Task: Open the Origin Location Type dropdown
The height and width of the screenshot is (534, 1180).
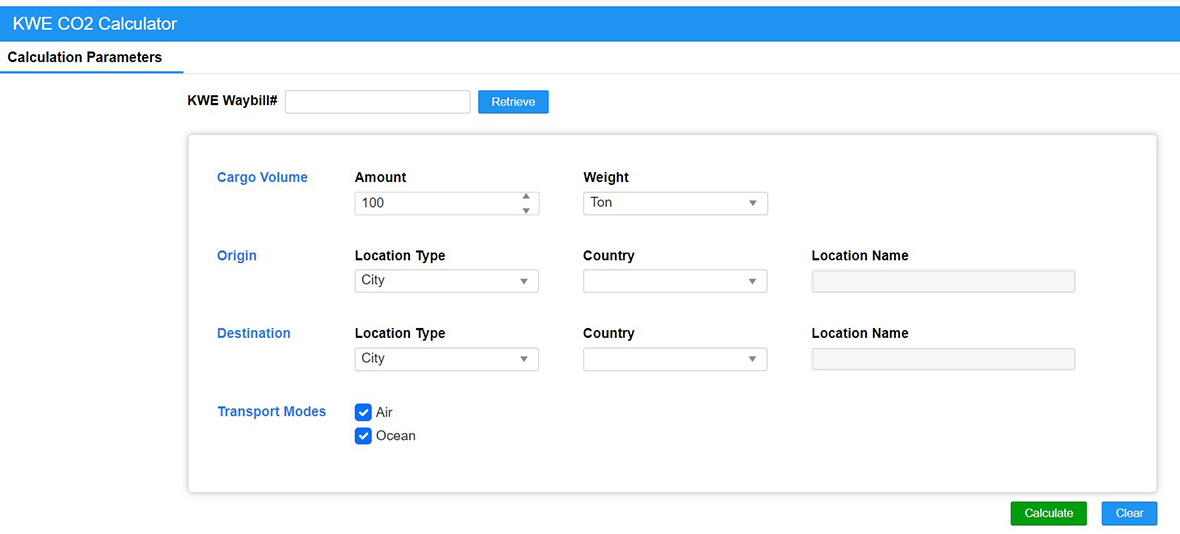Action: click(446, 281)
